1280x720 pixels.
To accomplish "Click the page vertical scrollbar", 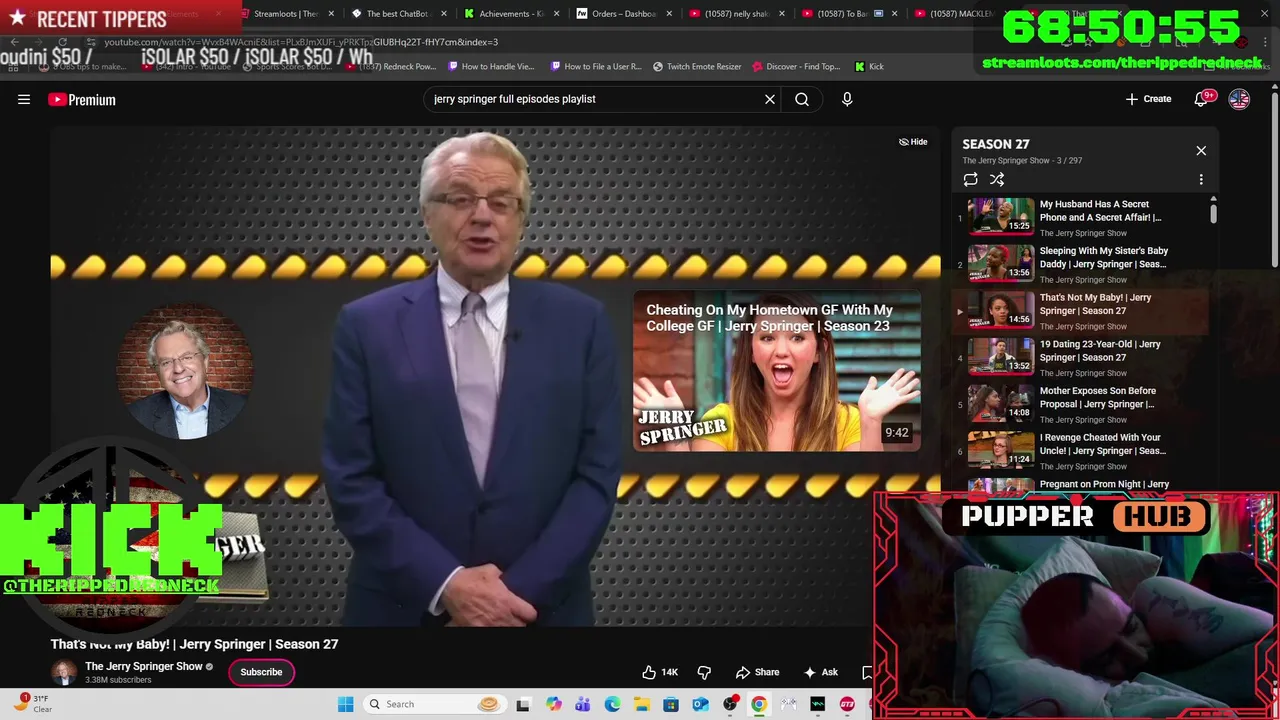I will [x=1274, y=180].
